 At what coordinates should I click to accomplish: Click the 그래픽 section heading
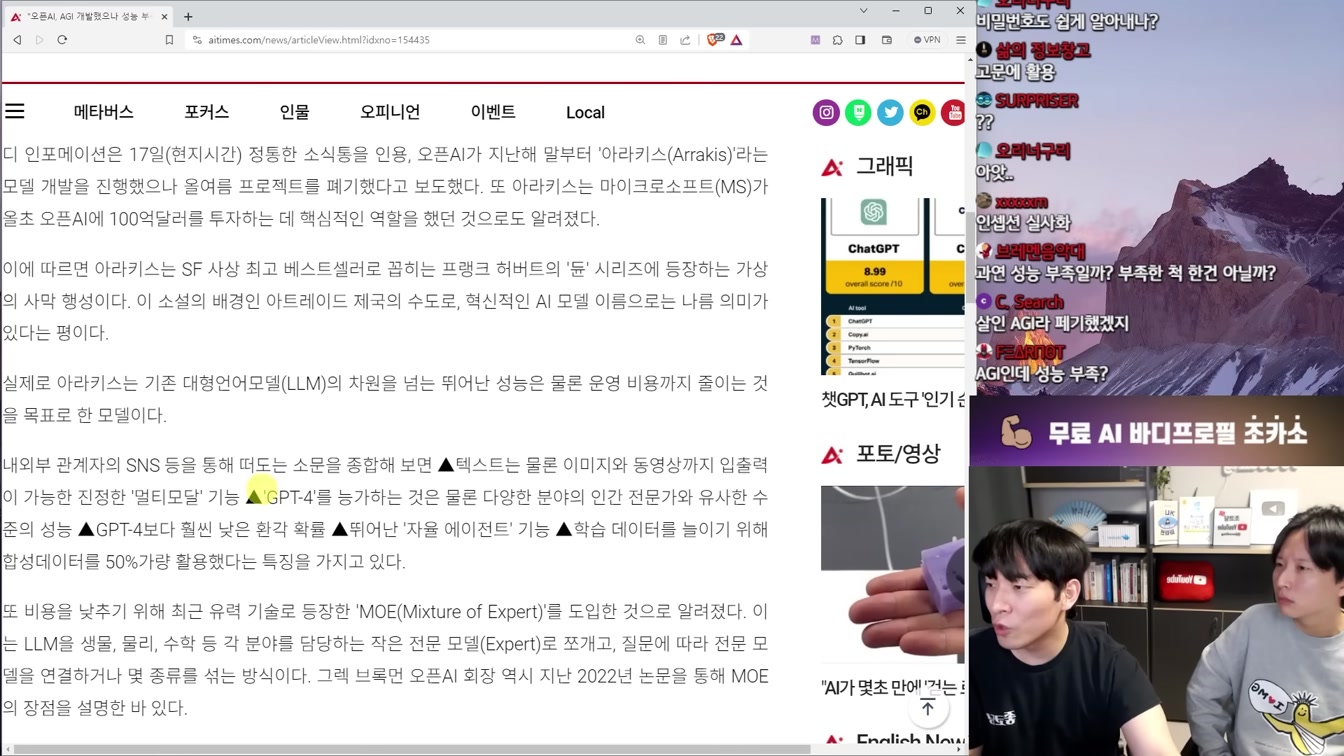[x=884, y=166]
